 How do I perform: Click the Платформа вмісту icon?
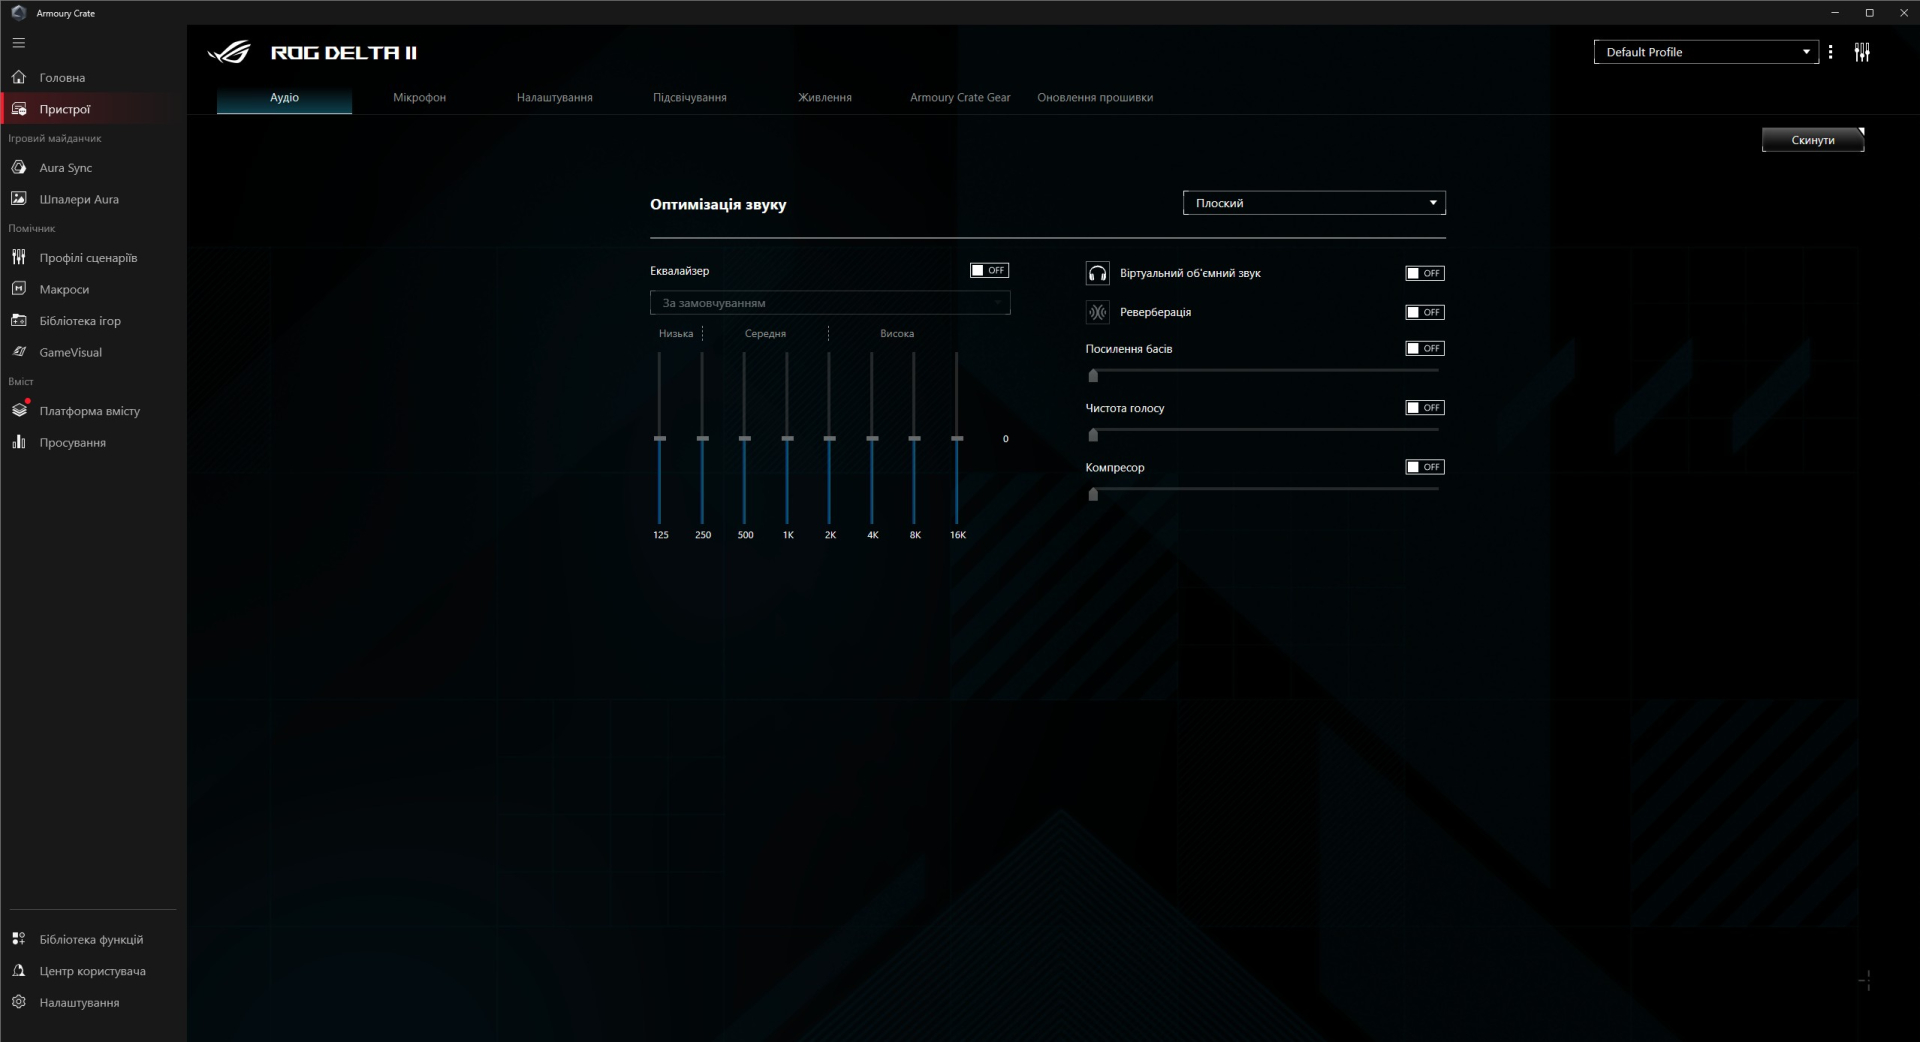19,410
